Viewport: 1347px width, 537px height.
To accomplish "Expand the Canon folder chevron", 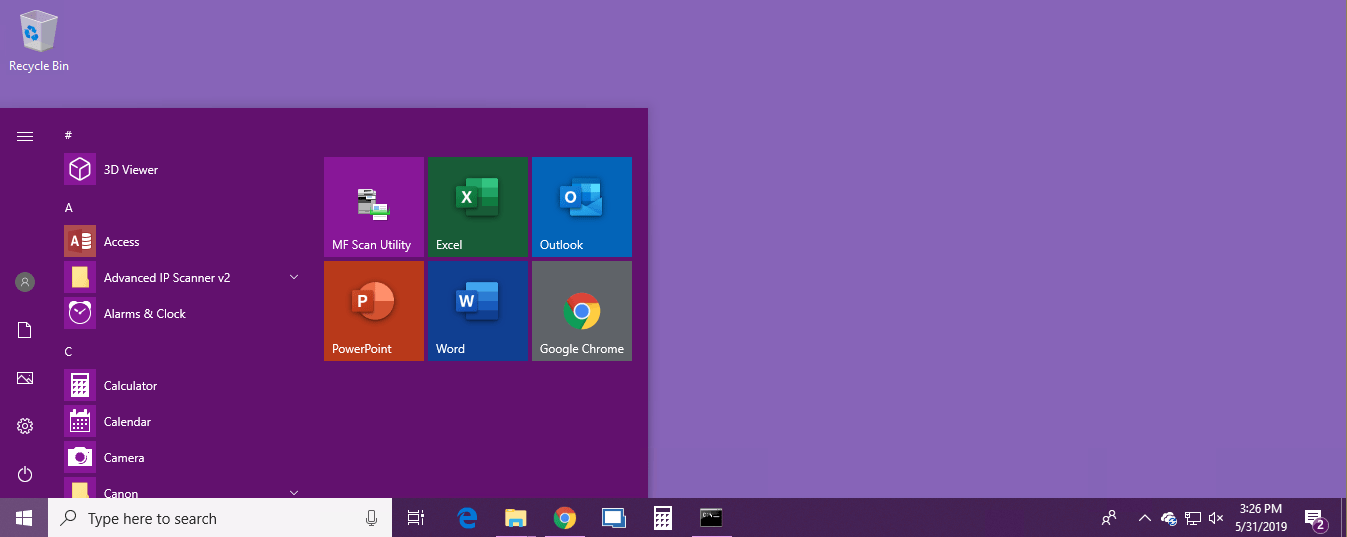I will 294,492.
